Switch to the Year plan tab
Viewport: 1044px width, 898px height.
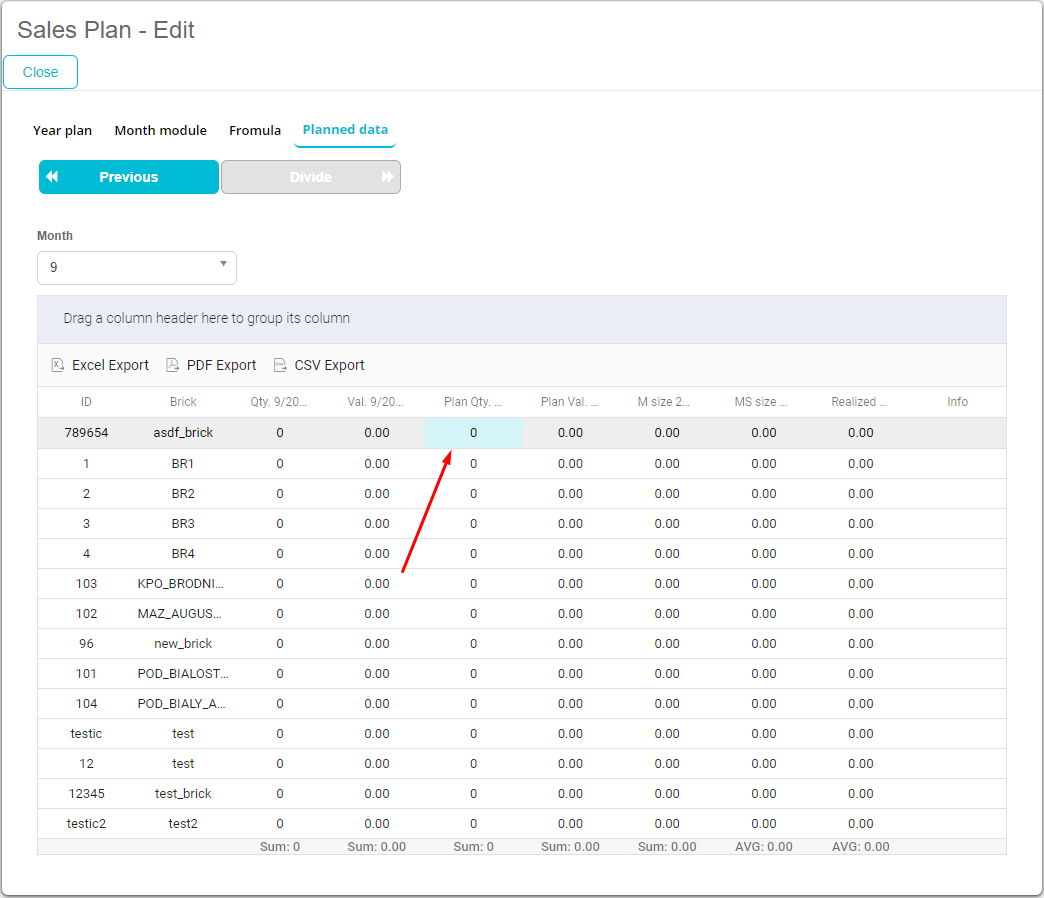[62, 130]
